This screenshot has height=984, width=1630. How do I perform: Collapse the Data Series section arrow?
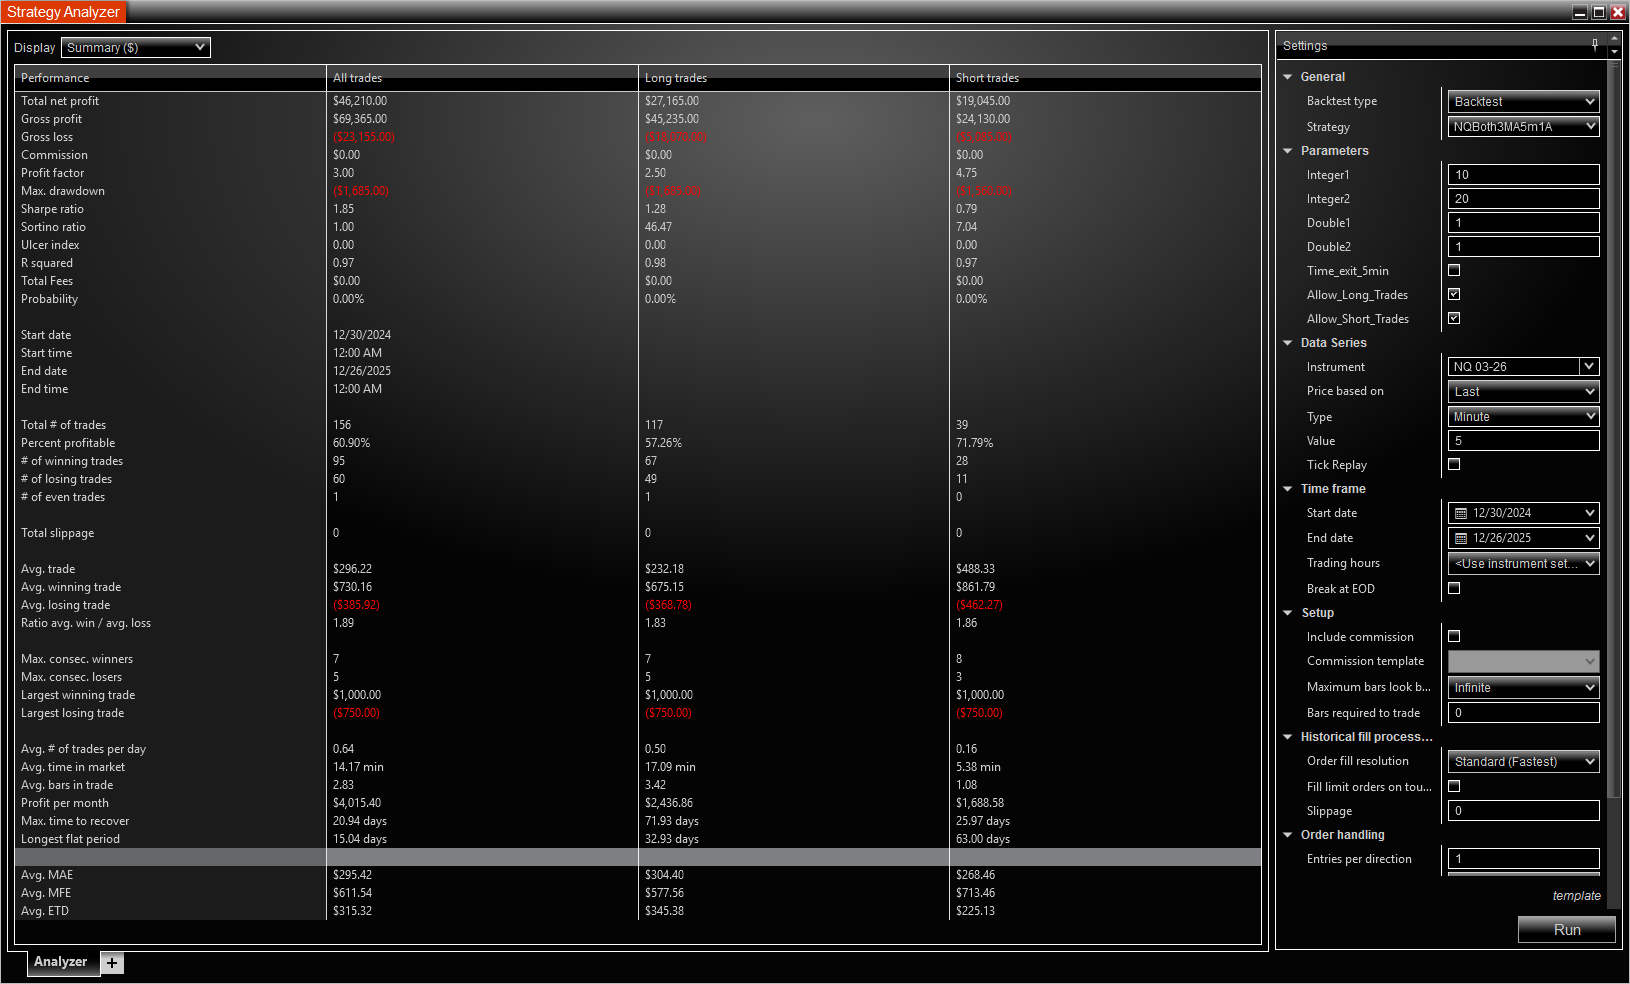(1288, 343)
